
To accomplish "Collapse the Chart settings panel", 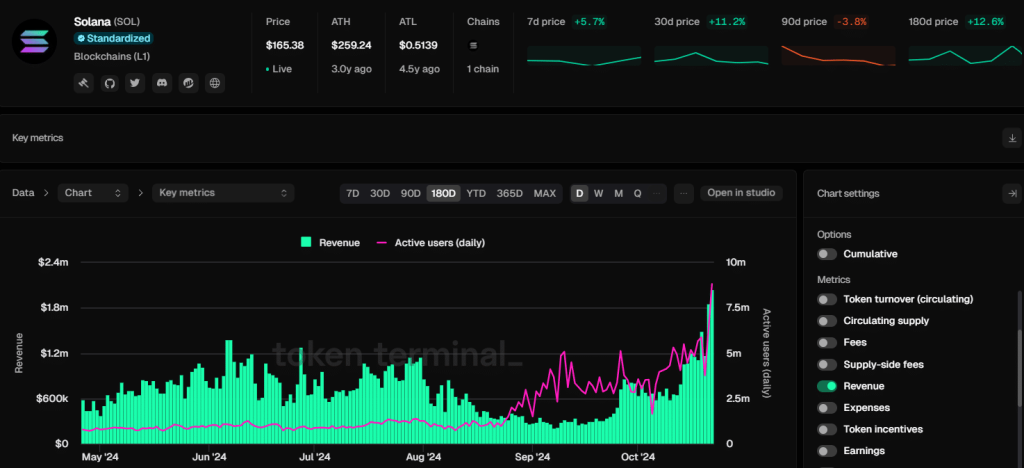I will pyautogui.click(x=1011, y=193).
